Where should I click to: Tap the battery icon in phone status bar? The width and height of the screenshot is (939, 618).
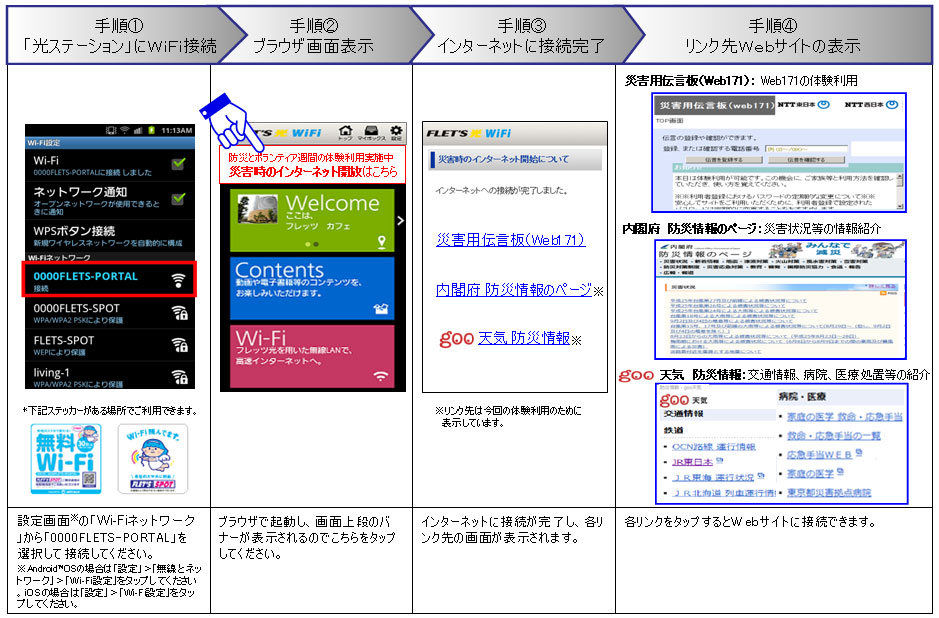pyautogui.click(x=152, y=130)
